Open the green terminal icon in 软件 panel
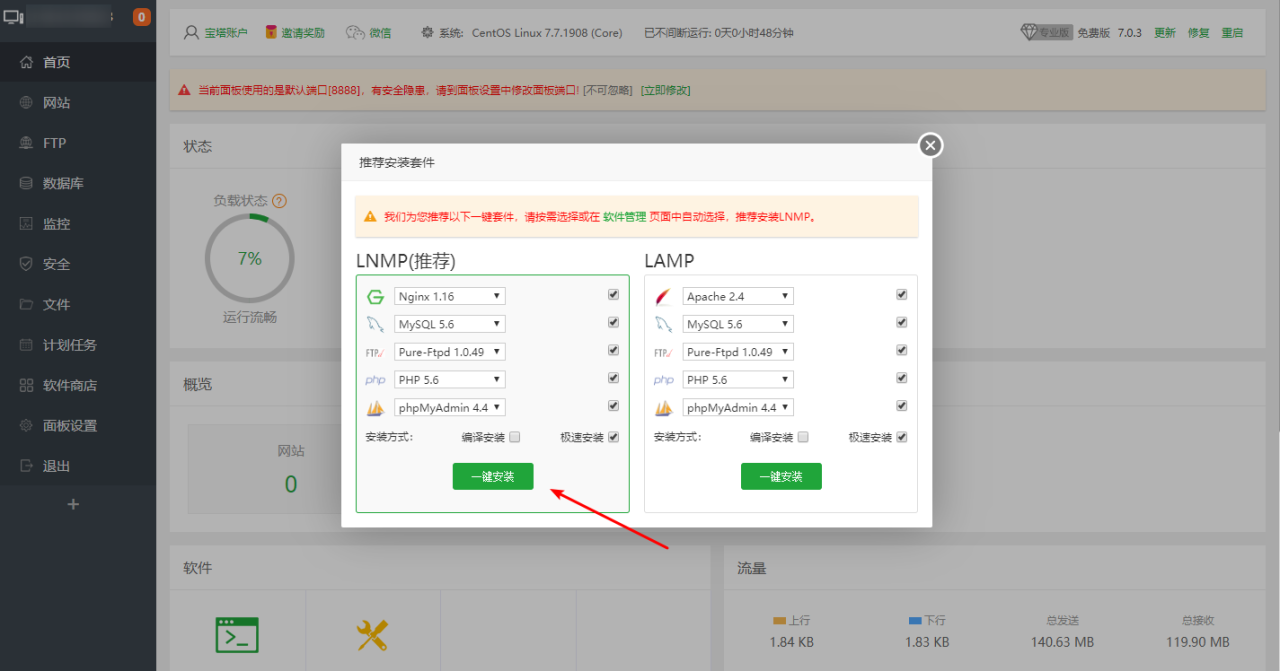The height and width of the screenshot is (671, 1280). [x=237, y=635]
